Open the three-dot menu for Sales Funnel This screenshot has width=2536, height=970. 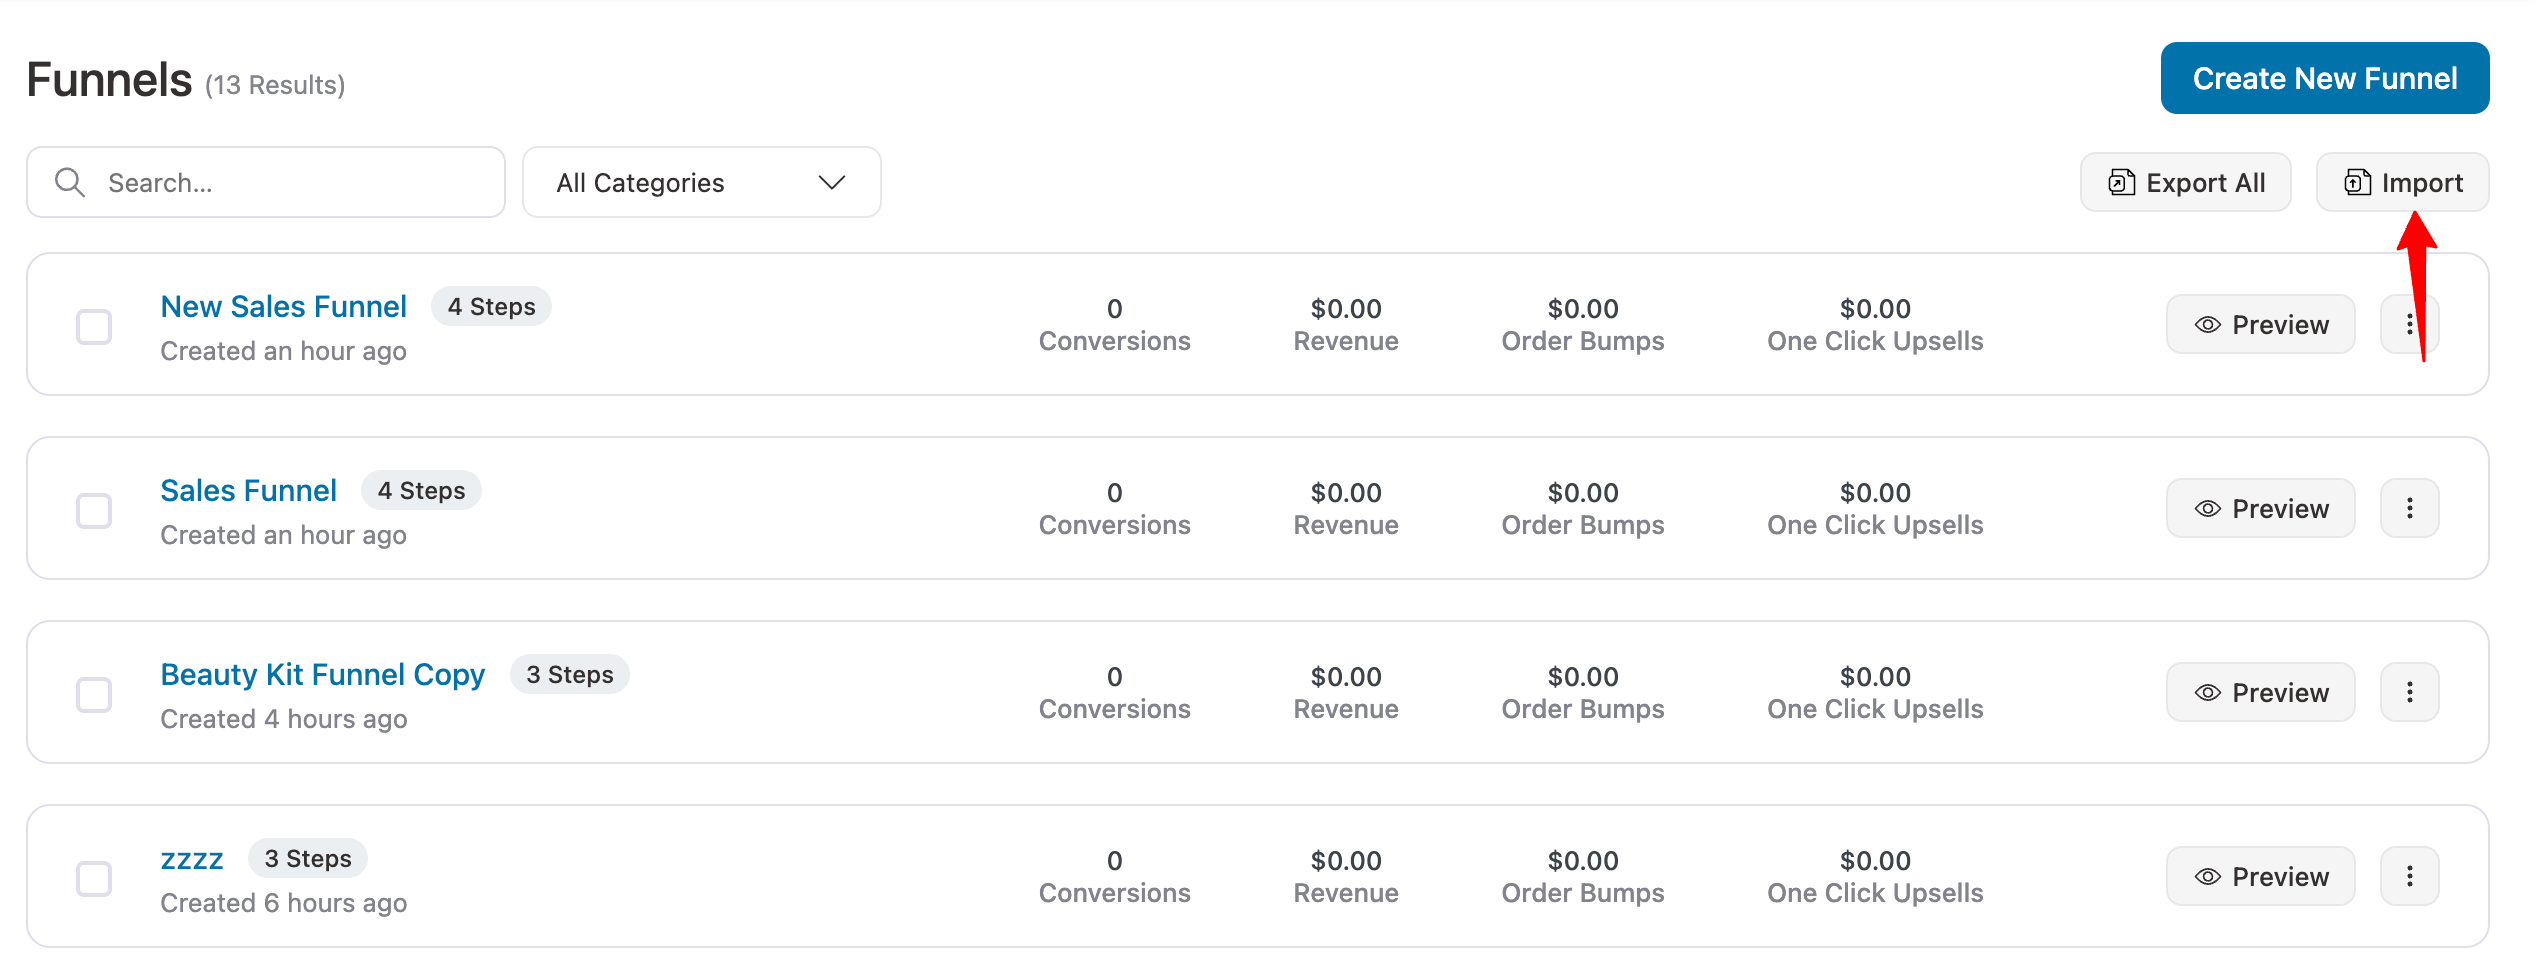[x=2409, y=508]
